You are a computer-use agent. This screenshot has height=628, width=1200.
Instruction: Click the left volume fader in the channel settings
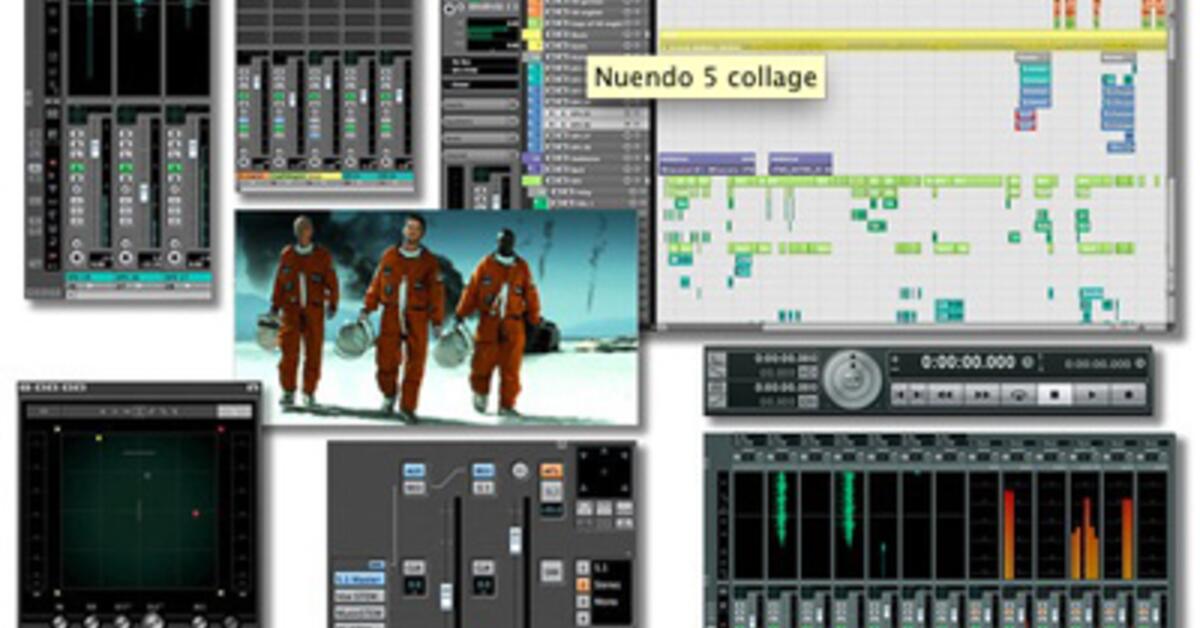(446, 598)
